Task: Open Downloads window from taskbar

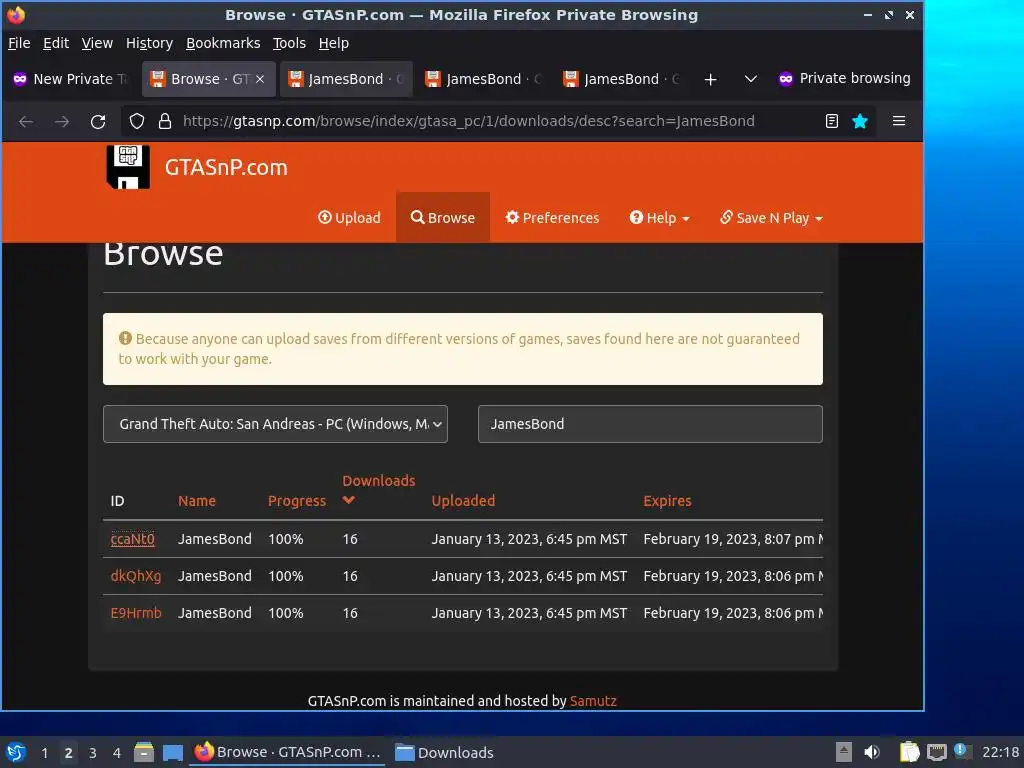Action: 445,752
